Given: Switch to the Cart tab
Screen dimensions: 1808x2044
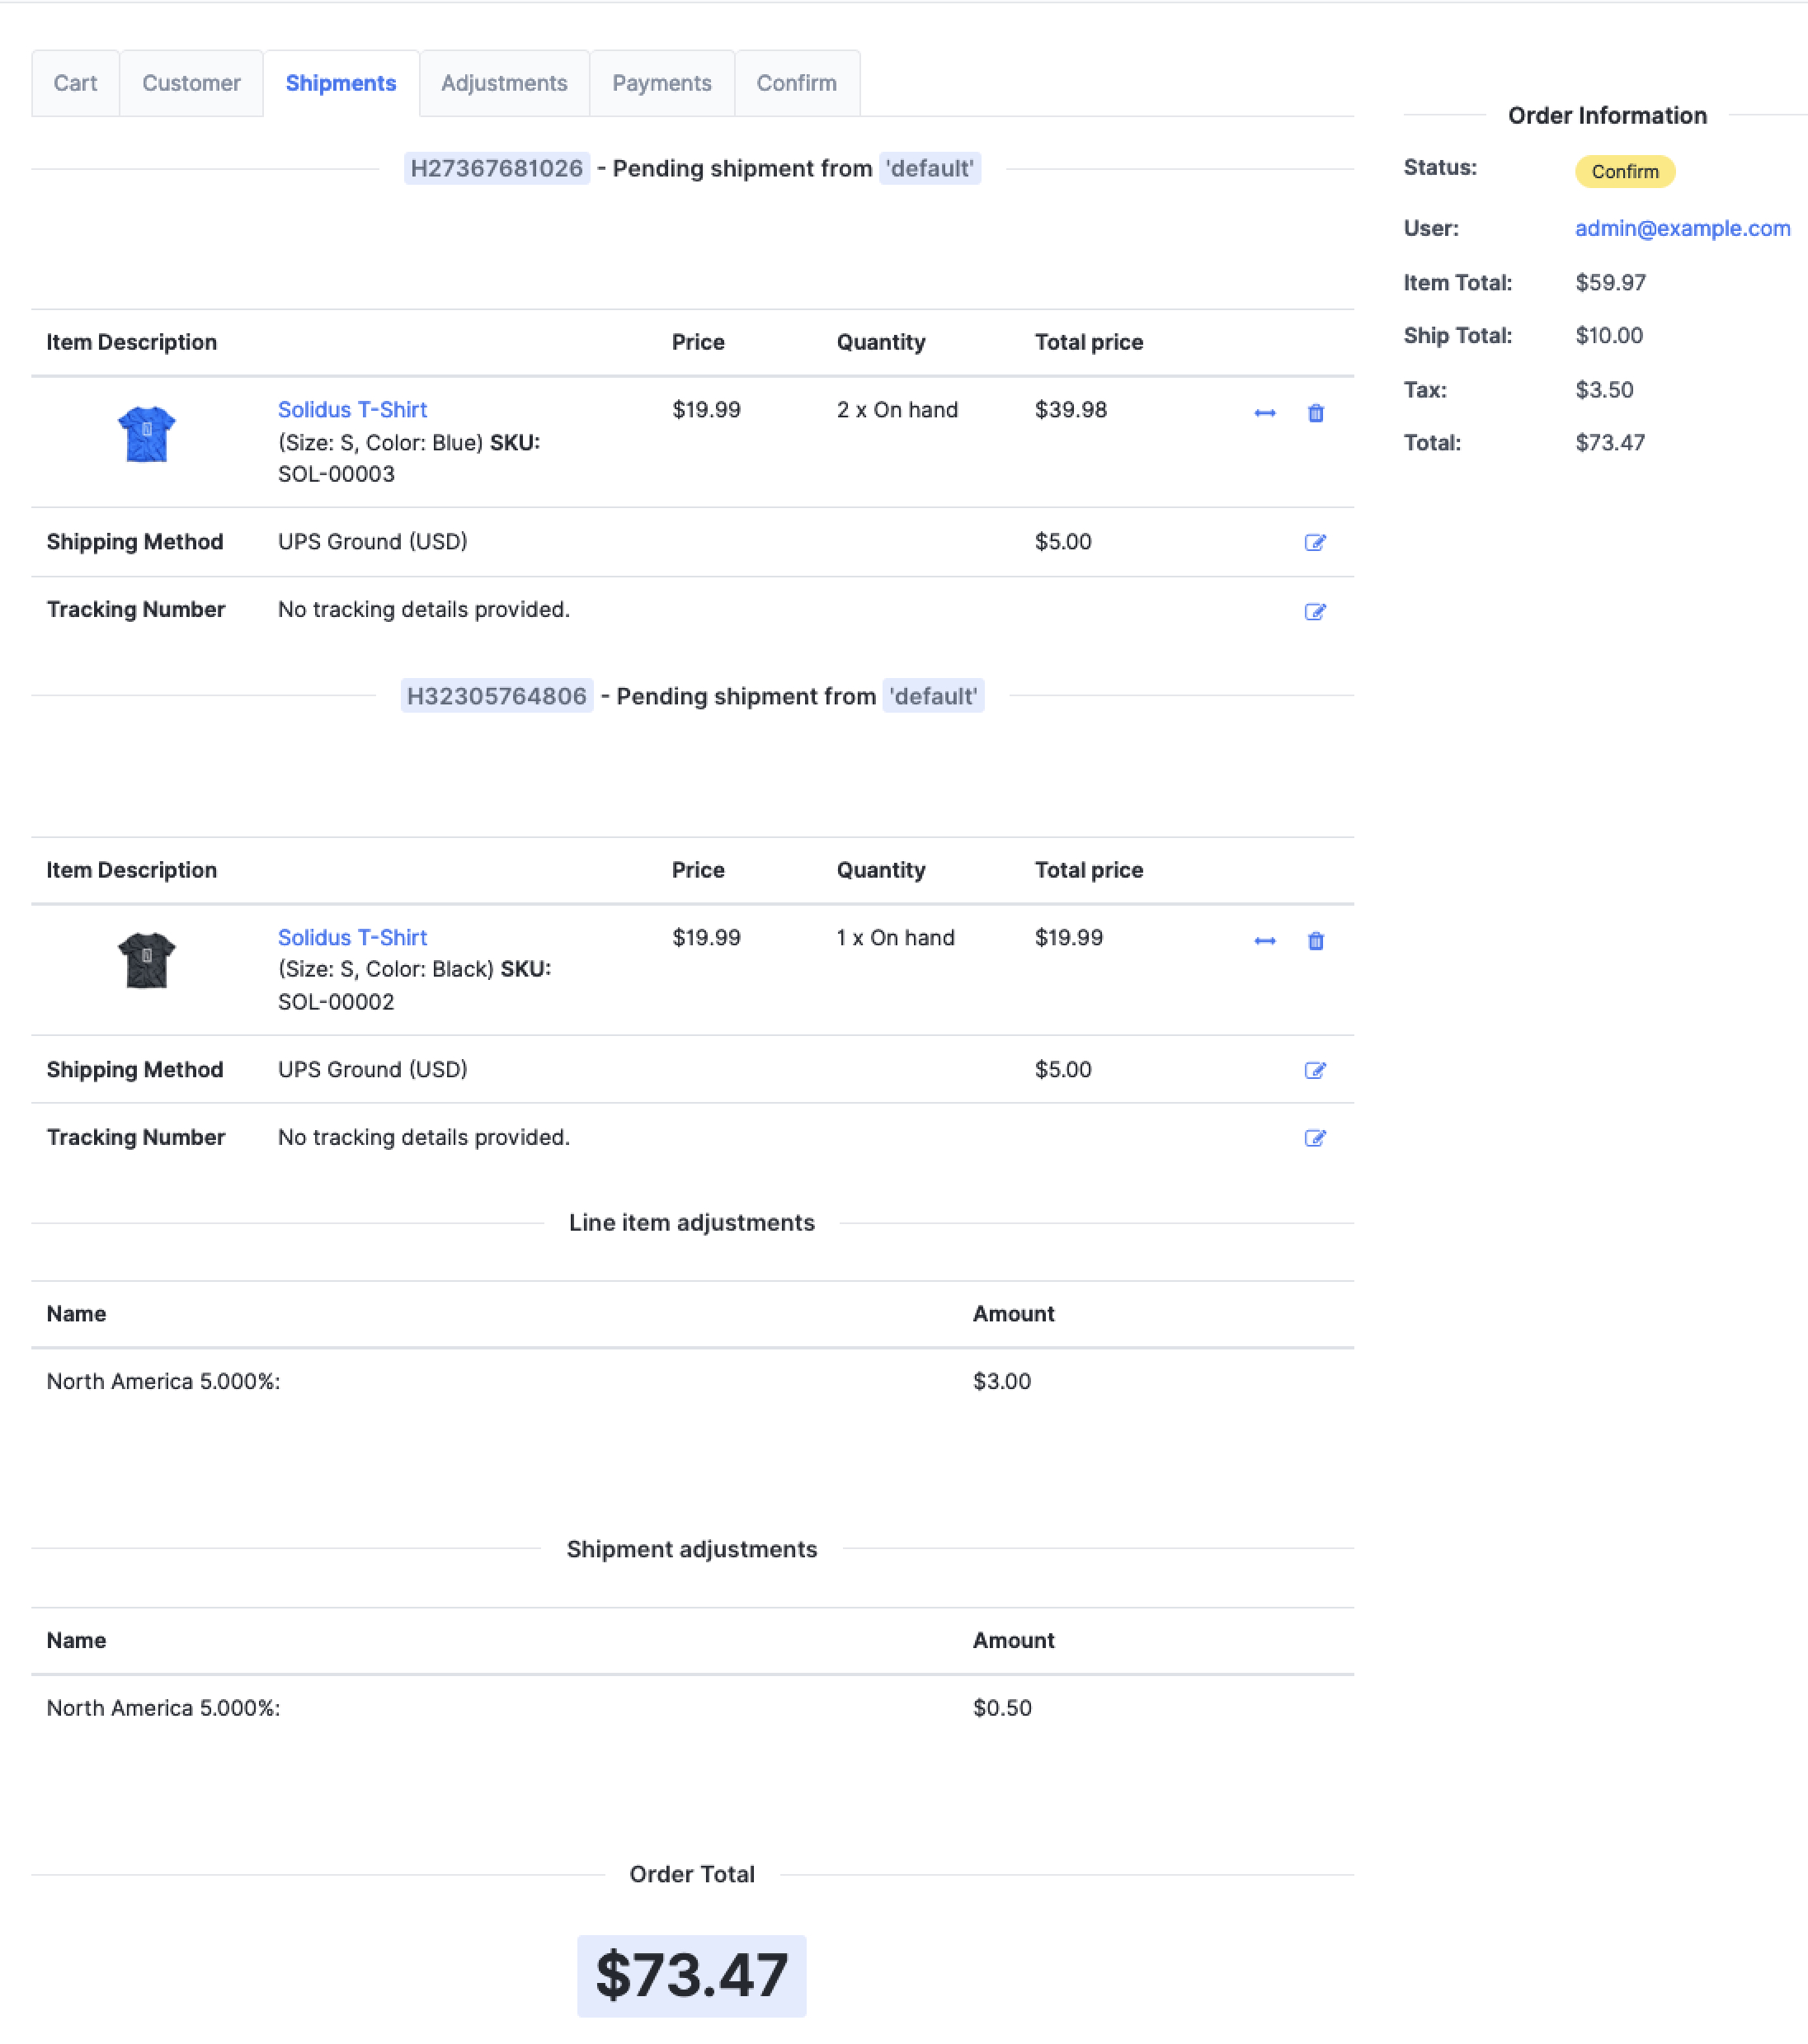Looking at the screenshot, I should [75, 83].
